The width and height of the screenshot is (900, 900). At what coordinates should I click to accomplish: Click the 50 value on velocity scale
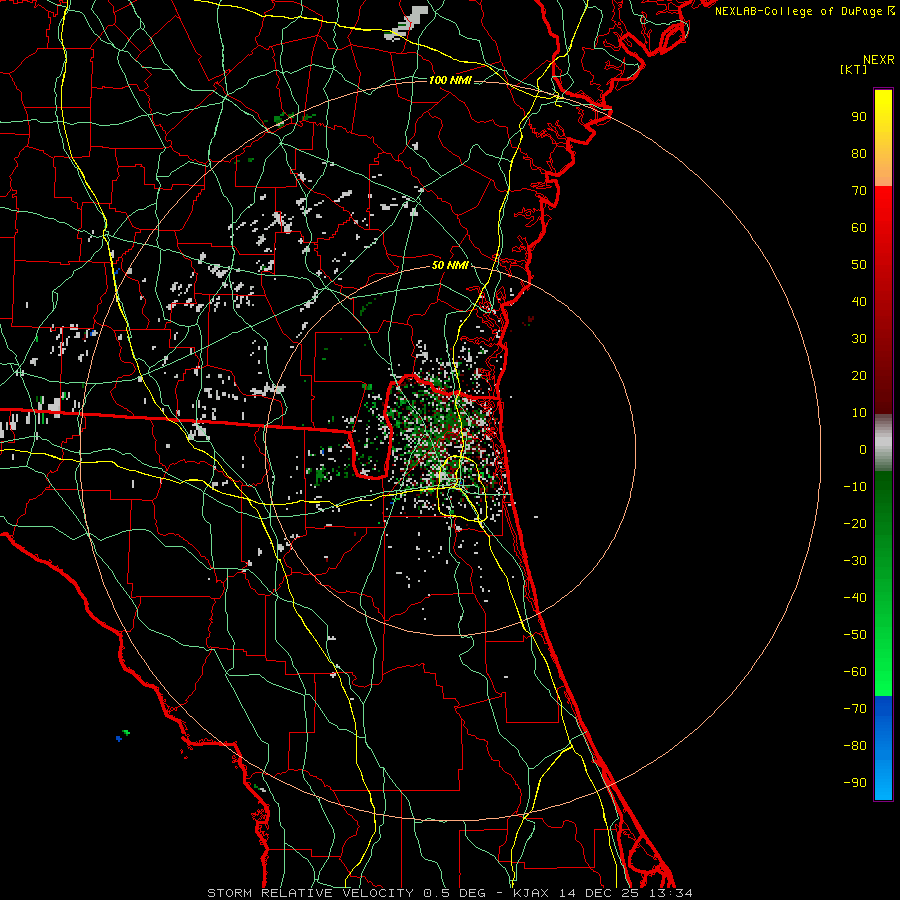pyautogui.click(x=859, y=265)
